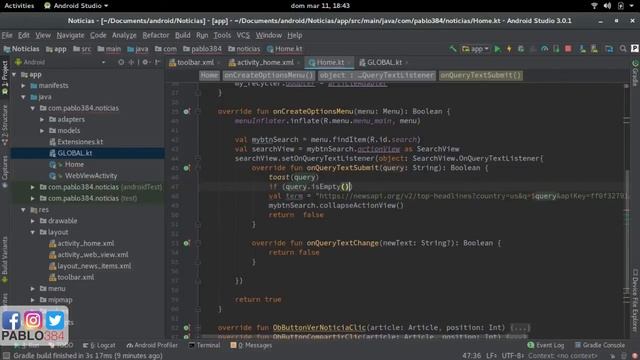This screenshot has height=360, width=640.
Task: Expand collapsed body of ObButtonVerNoticiaClic
Action: click(520, 327)
